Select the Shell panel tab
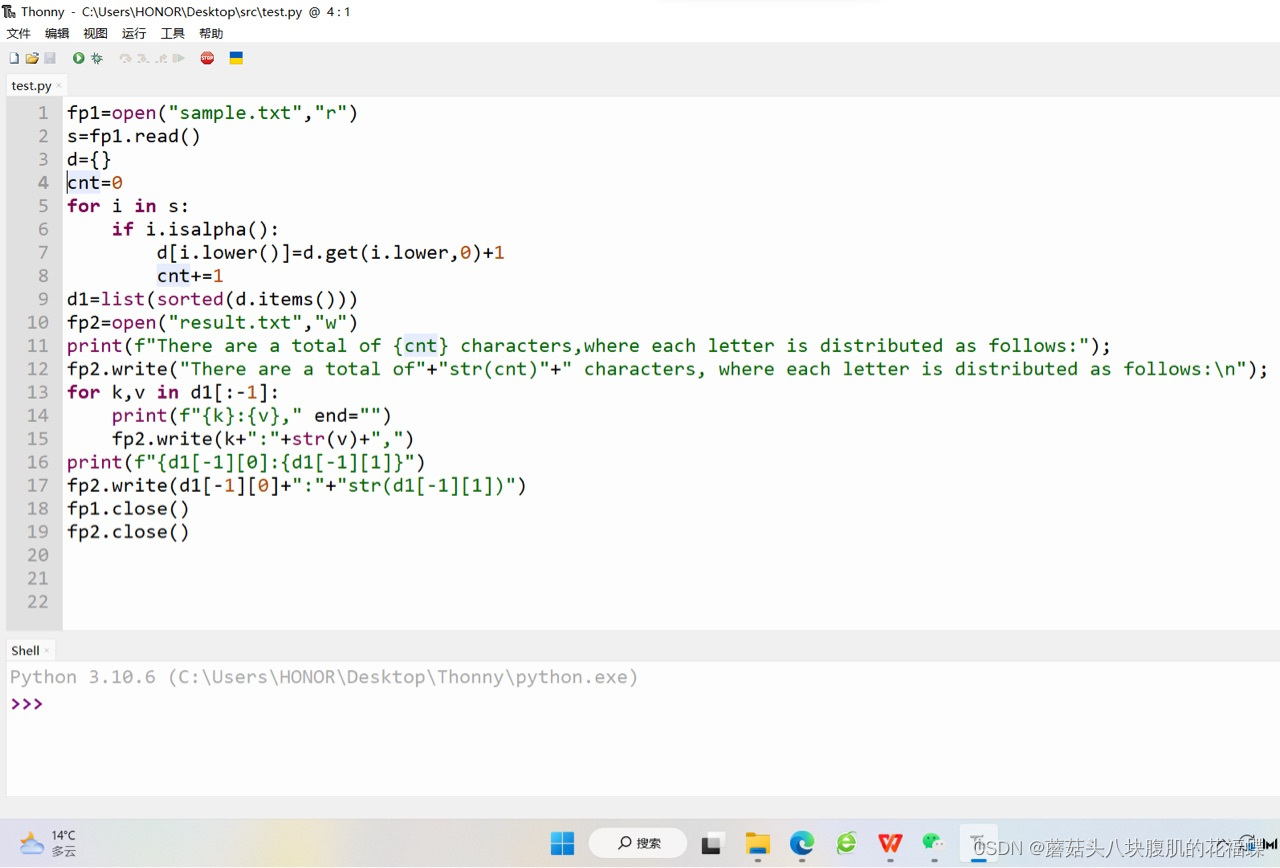The image size is (1280, 868). [25, 650]
